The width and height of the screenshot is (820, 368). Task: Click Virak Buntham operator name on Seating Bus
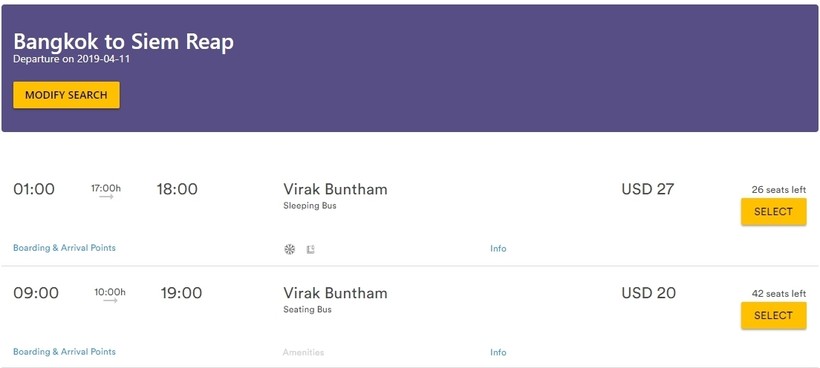[335, 293]
